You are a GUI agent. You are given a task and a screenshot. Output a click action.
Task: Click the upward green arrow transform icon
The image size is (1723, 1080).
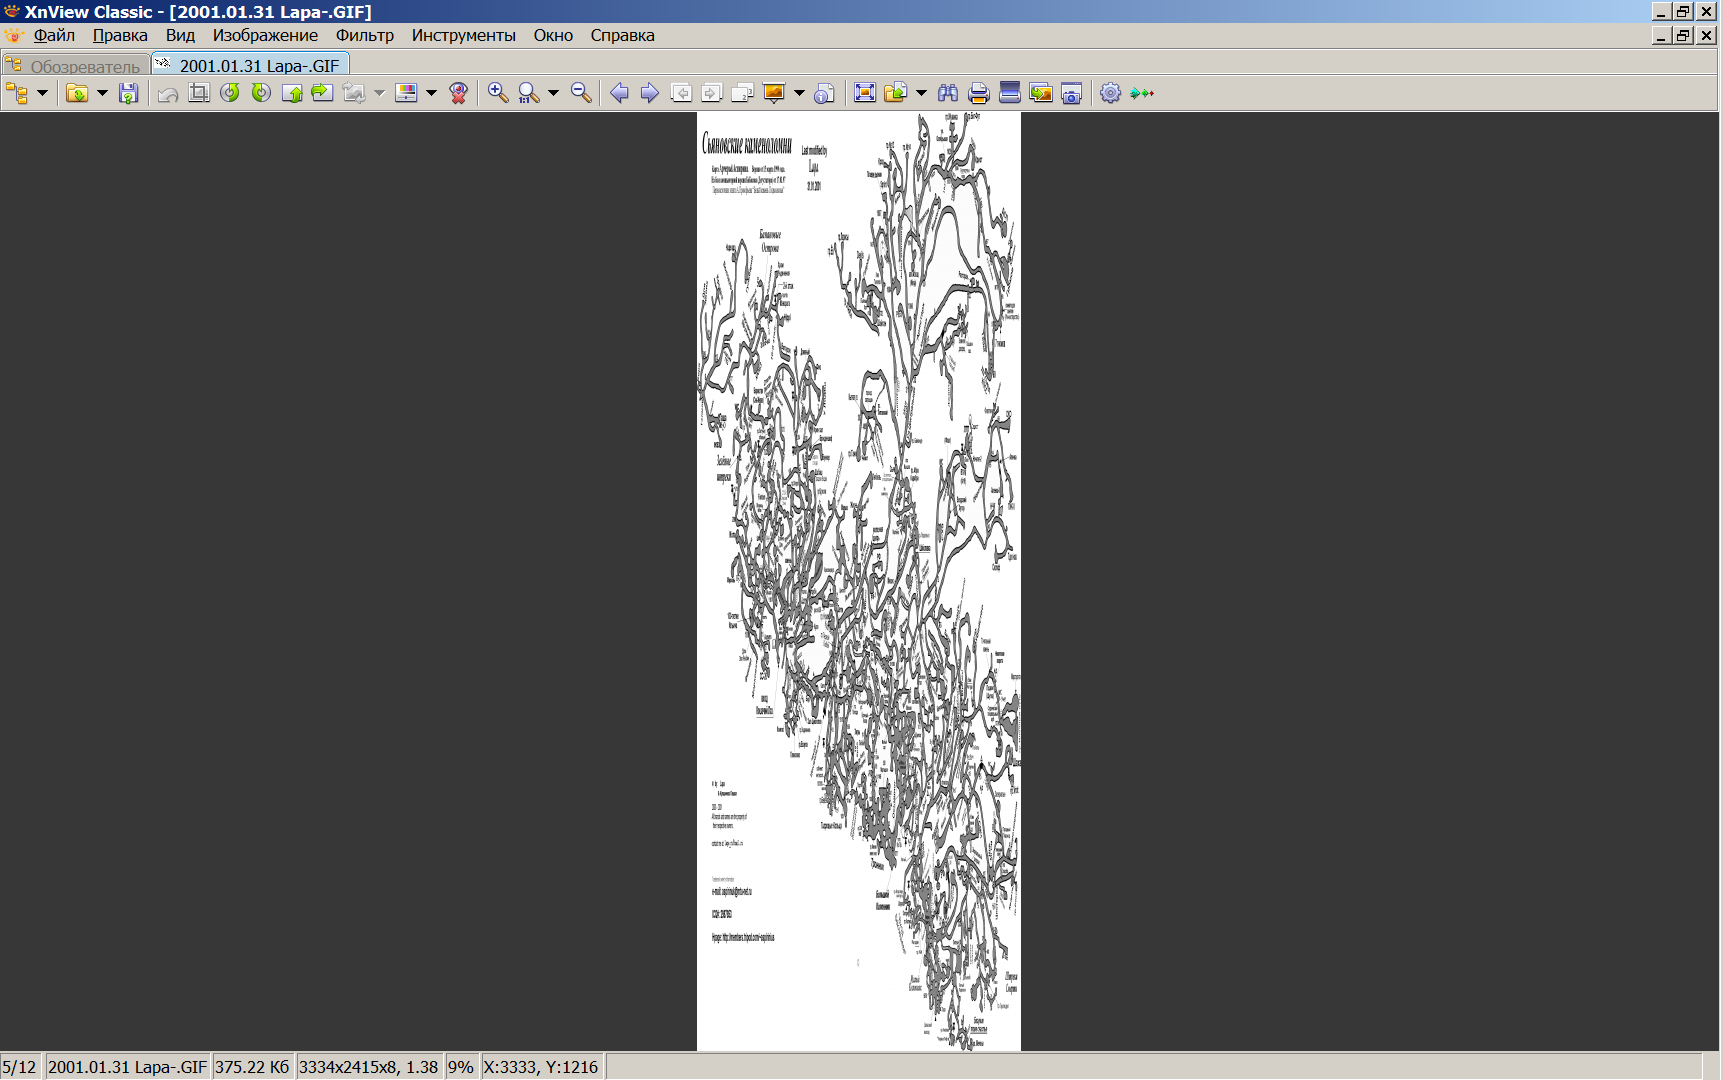pos(292,93)
